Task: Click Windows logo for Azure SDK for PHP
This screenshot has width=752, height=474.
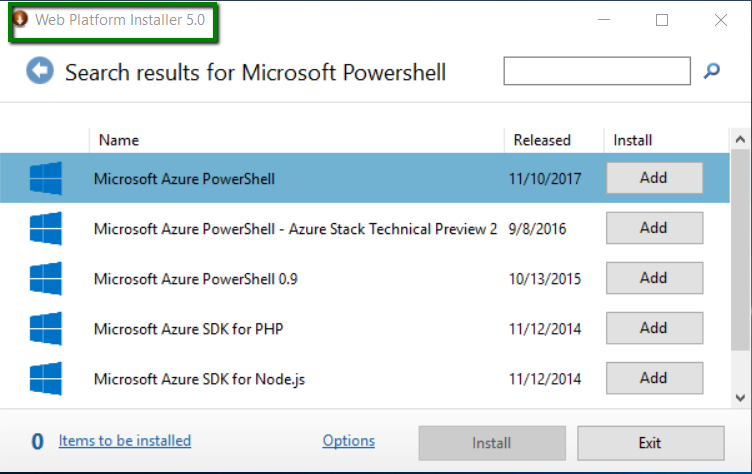Action: tap(46, 329)
